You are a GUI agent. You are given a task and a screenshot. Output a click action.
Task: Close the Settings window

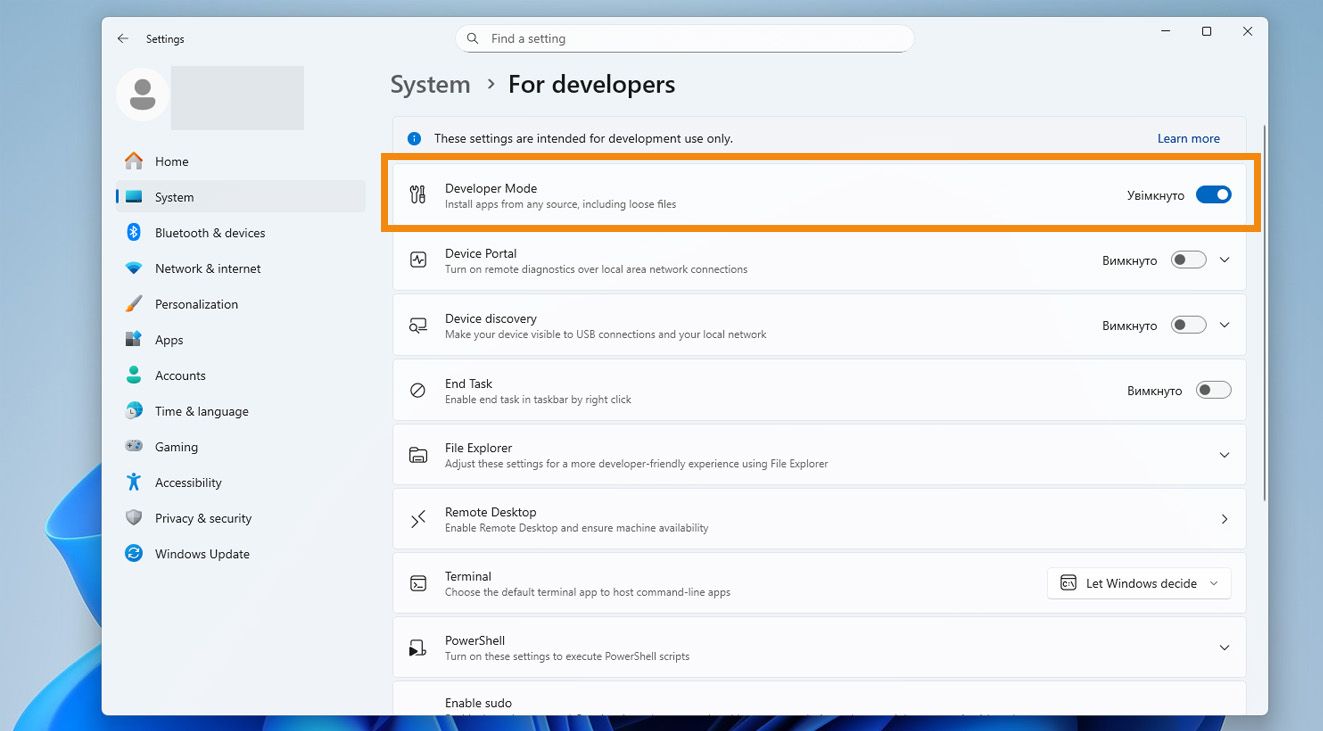pyautogui.click(x=1248, y=32)
